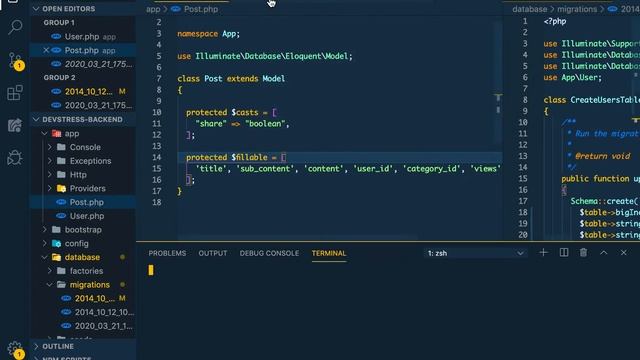Open the Manage gear icon
The height and width of the screenshot is (360, 640).
[x=16, y=350]
